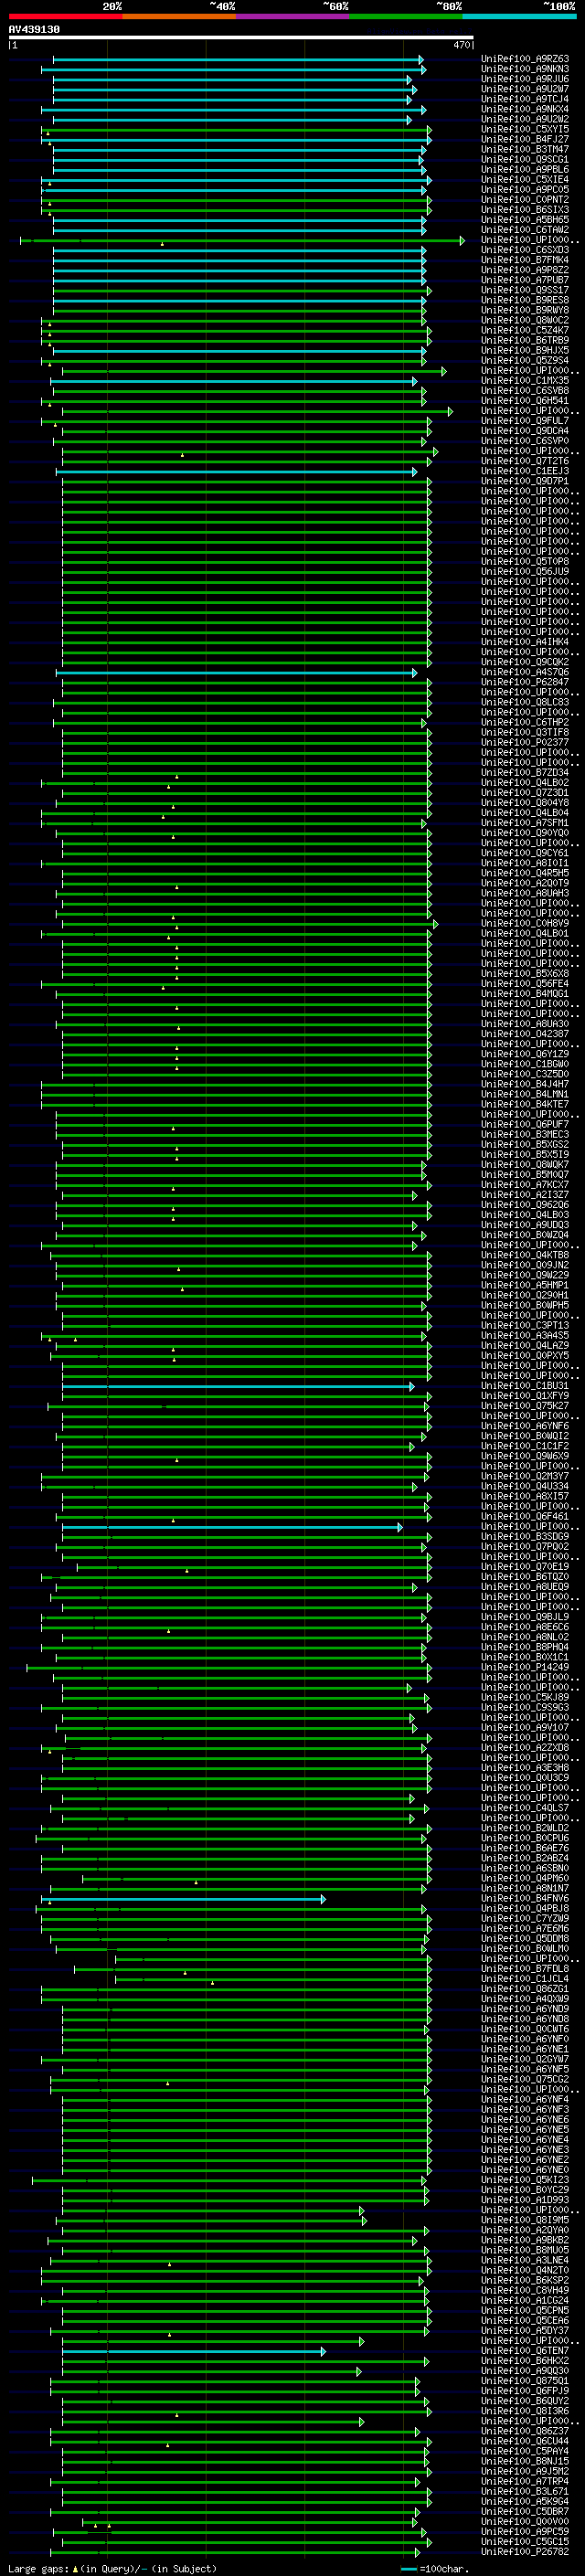This screenshot has width=585, height=2576.
Task: Open the UniRef100_B4J4H7 hit label
Action: point(525,1084)
